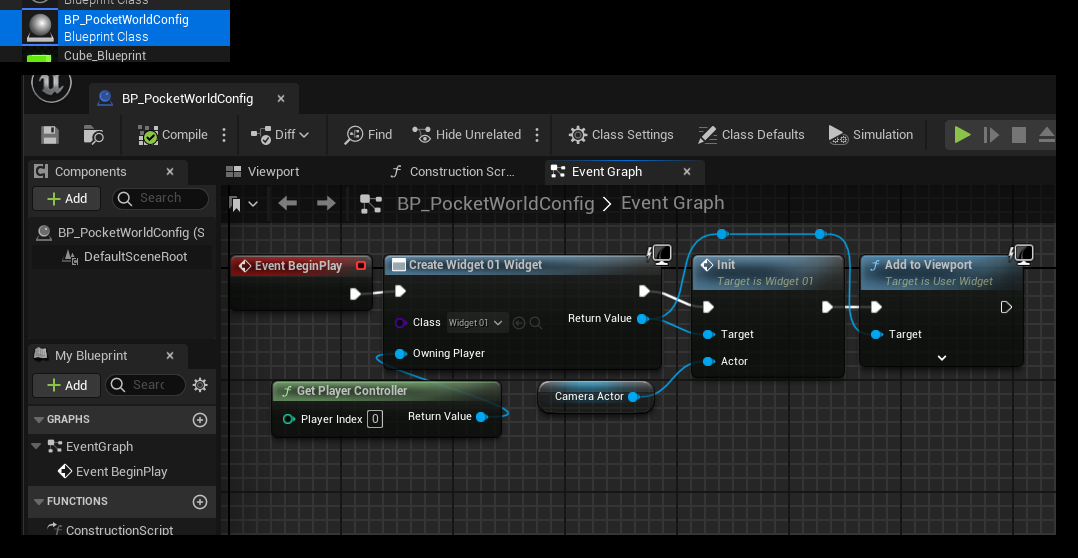Select DefaultSceneRoot component
Viewport: 1078px width, 558px height.
coord(126,257)
